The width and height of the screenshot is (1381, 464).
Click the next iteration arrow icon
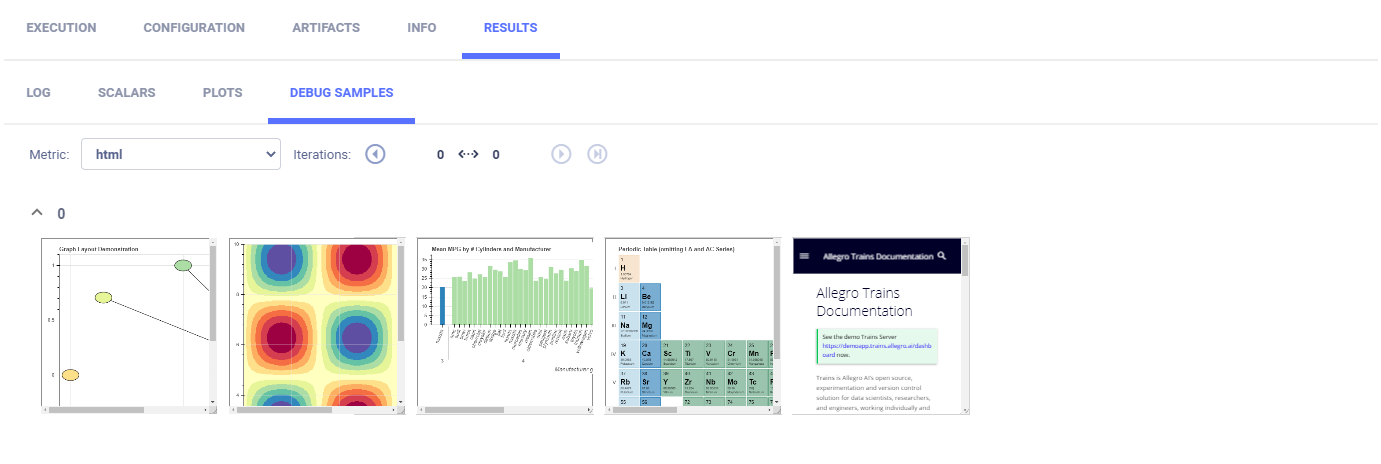pyautogui.click(x=561, y=154)
